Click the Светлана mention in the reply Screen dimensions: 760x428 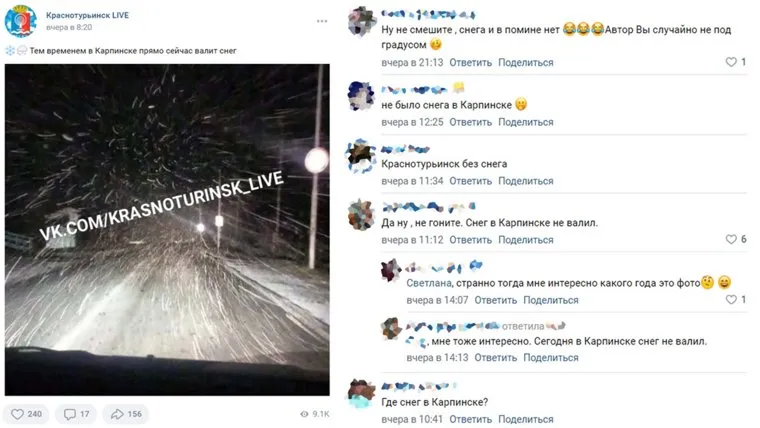pos(428,283)
